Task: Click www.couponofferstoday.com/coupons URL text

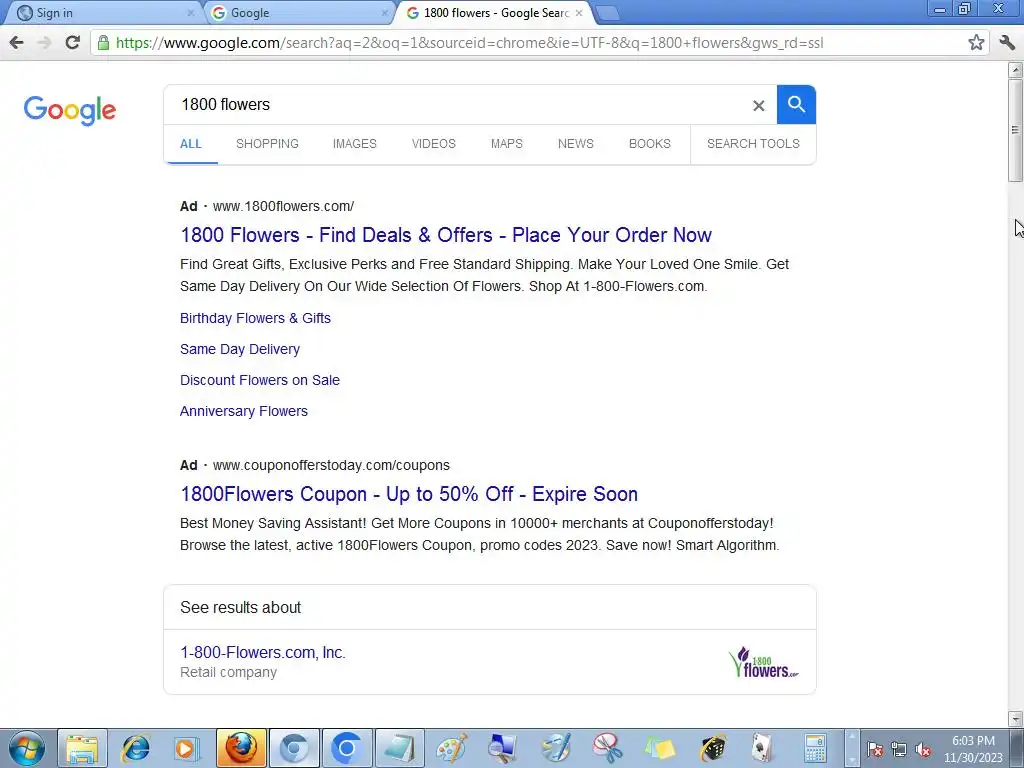Action: [x=331, y=466]
